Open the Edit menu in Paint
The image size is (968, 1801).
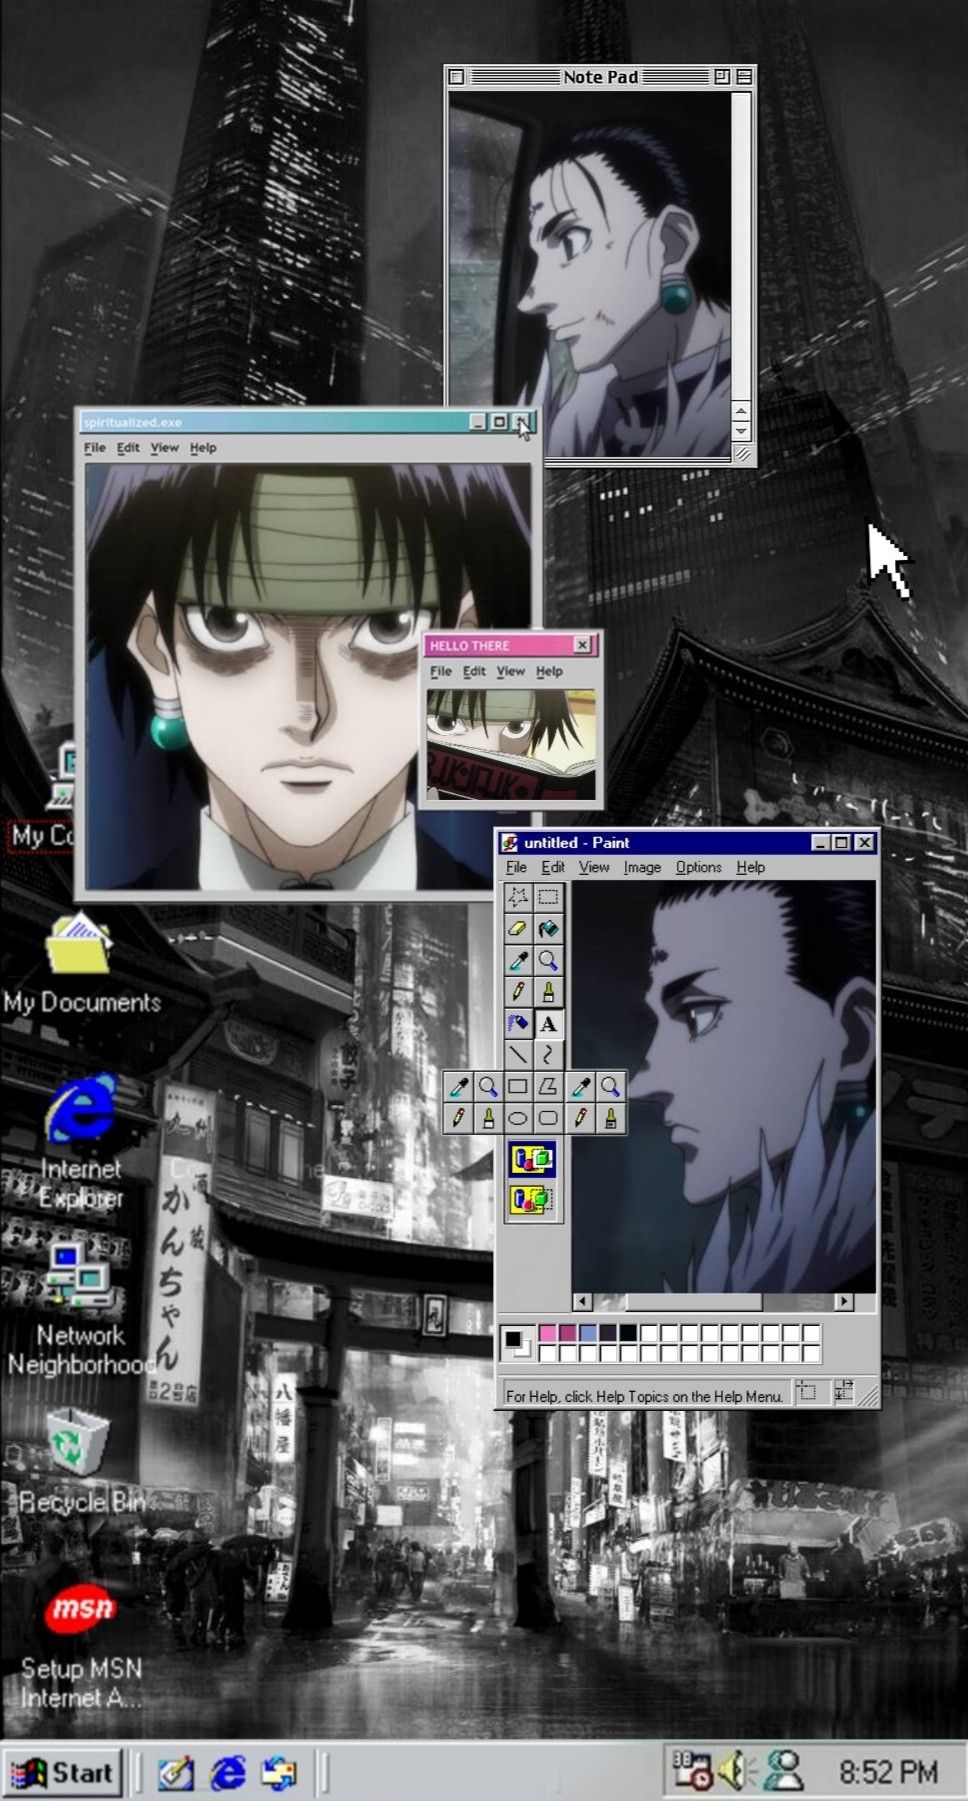[553, 867]
